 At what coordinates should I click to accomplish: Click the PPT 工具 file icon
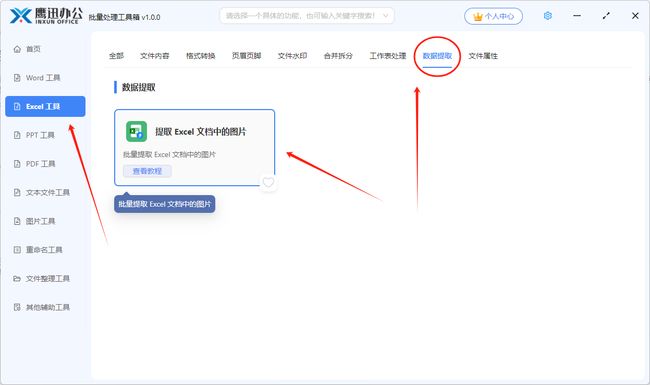pos(17,135)
